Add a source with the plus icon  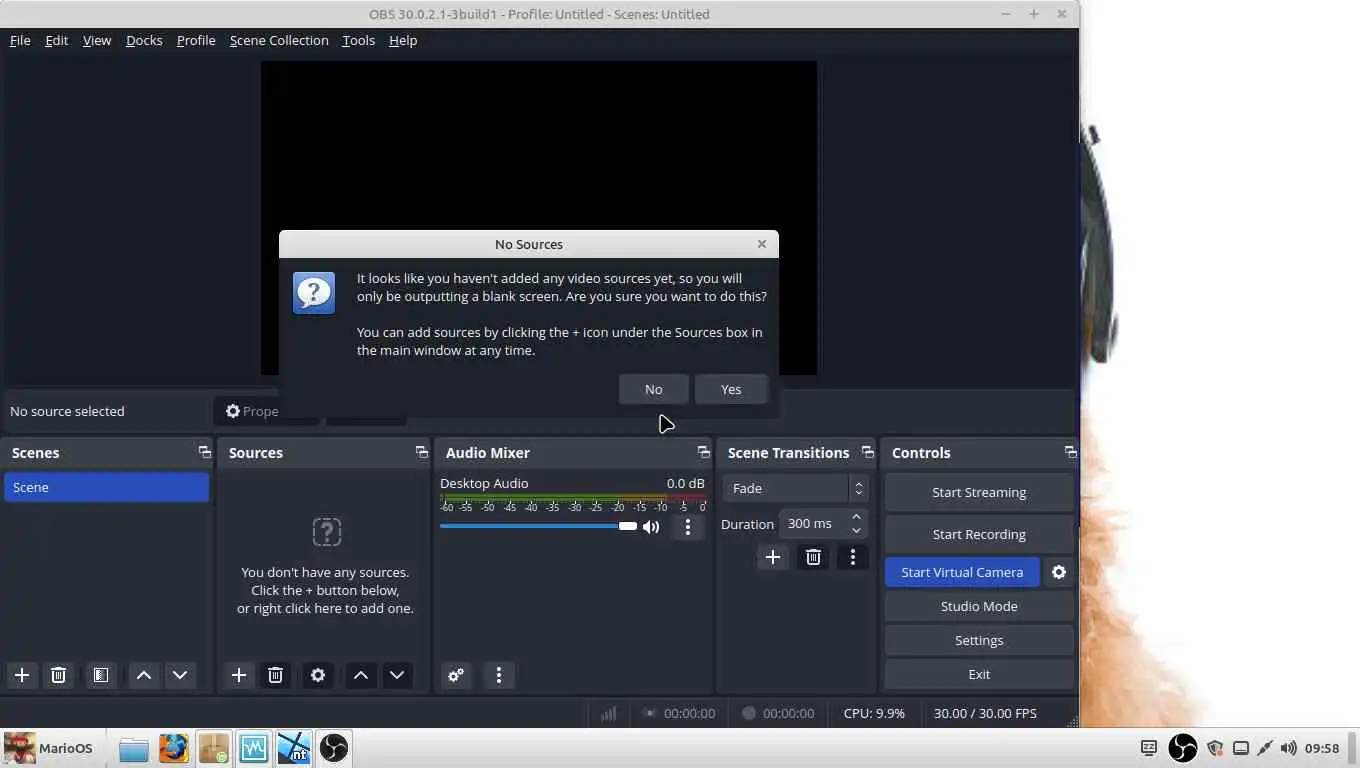239,675
